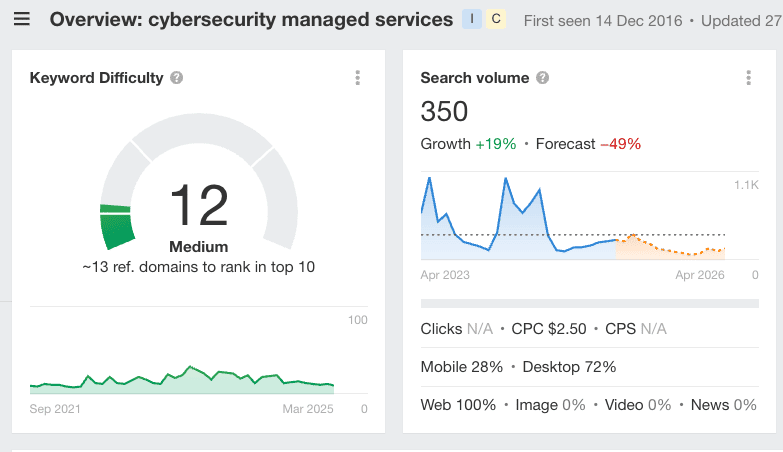Image resolution: width=783 pixels, height=452 pixels.
Task: Click the Web 100% metric
Action: (x=458, y=405)
